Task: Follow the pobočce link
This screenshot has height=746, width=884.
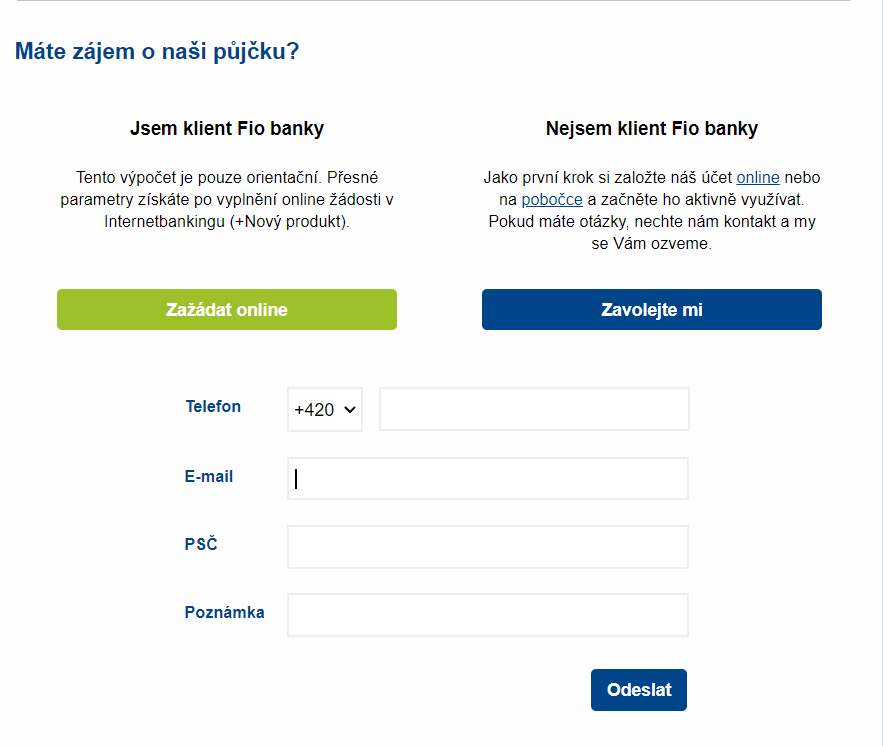Action: (552, 199)
